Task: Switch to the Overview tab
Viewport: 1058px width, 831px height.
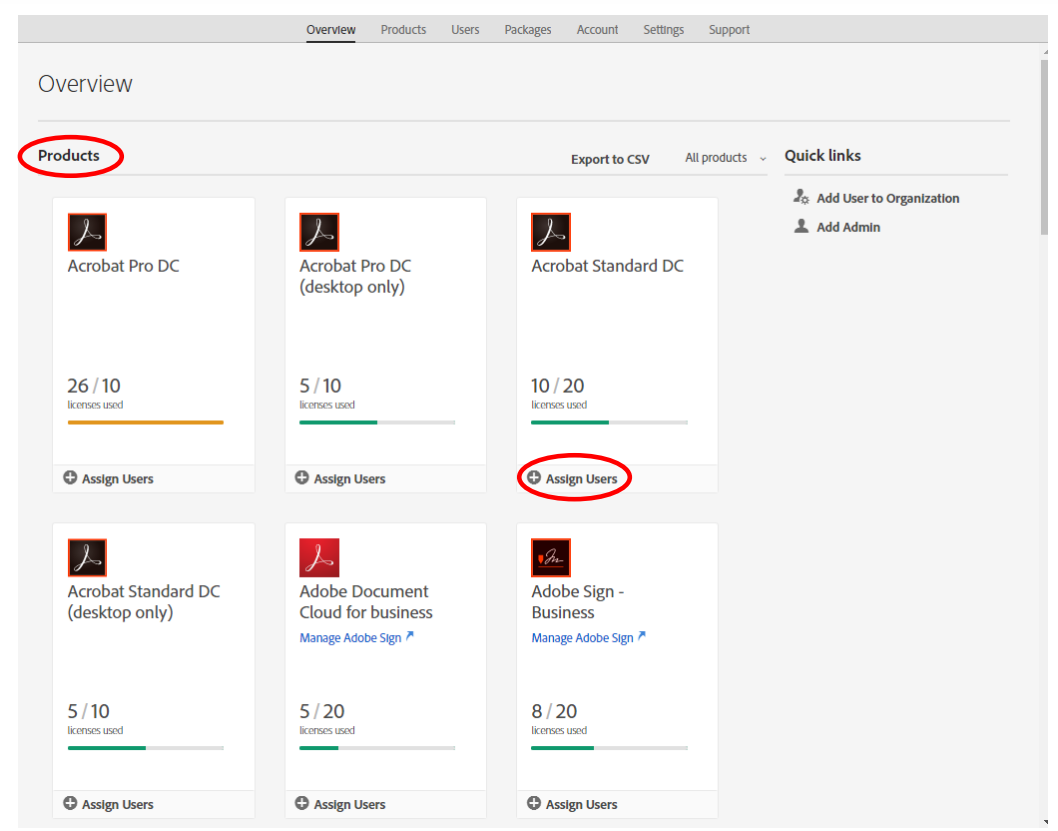Action: pyautogui.click(x=331, y=30)
